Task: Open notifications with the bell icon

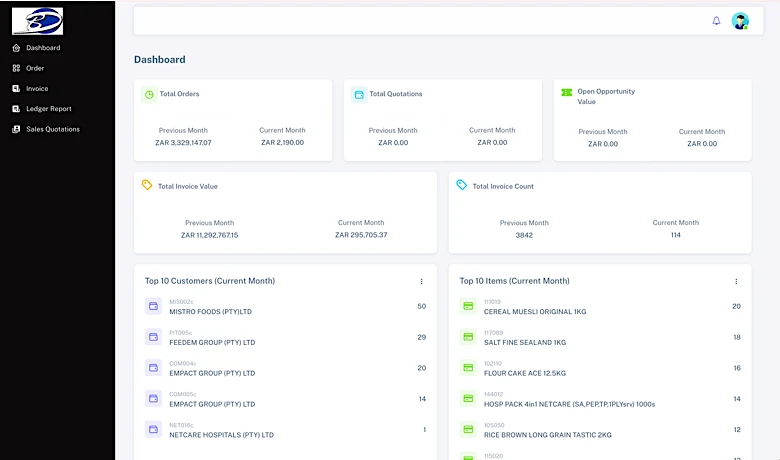Action: point(716,21)
